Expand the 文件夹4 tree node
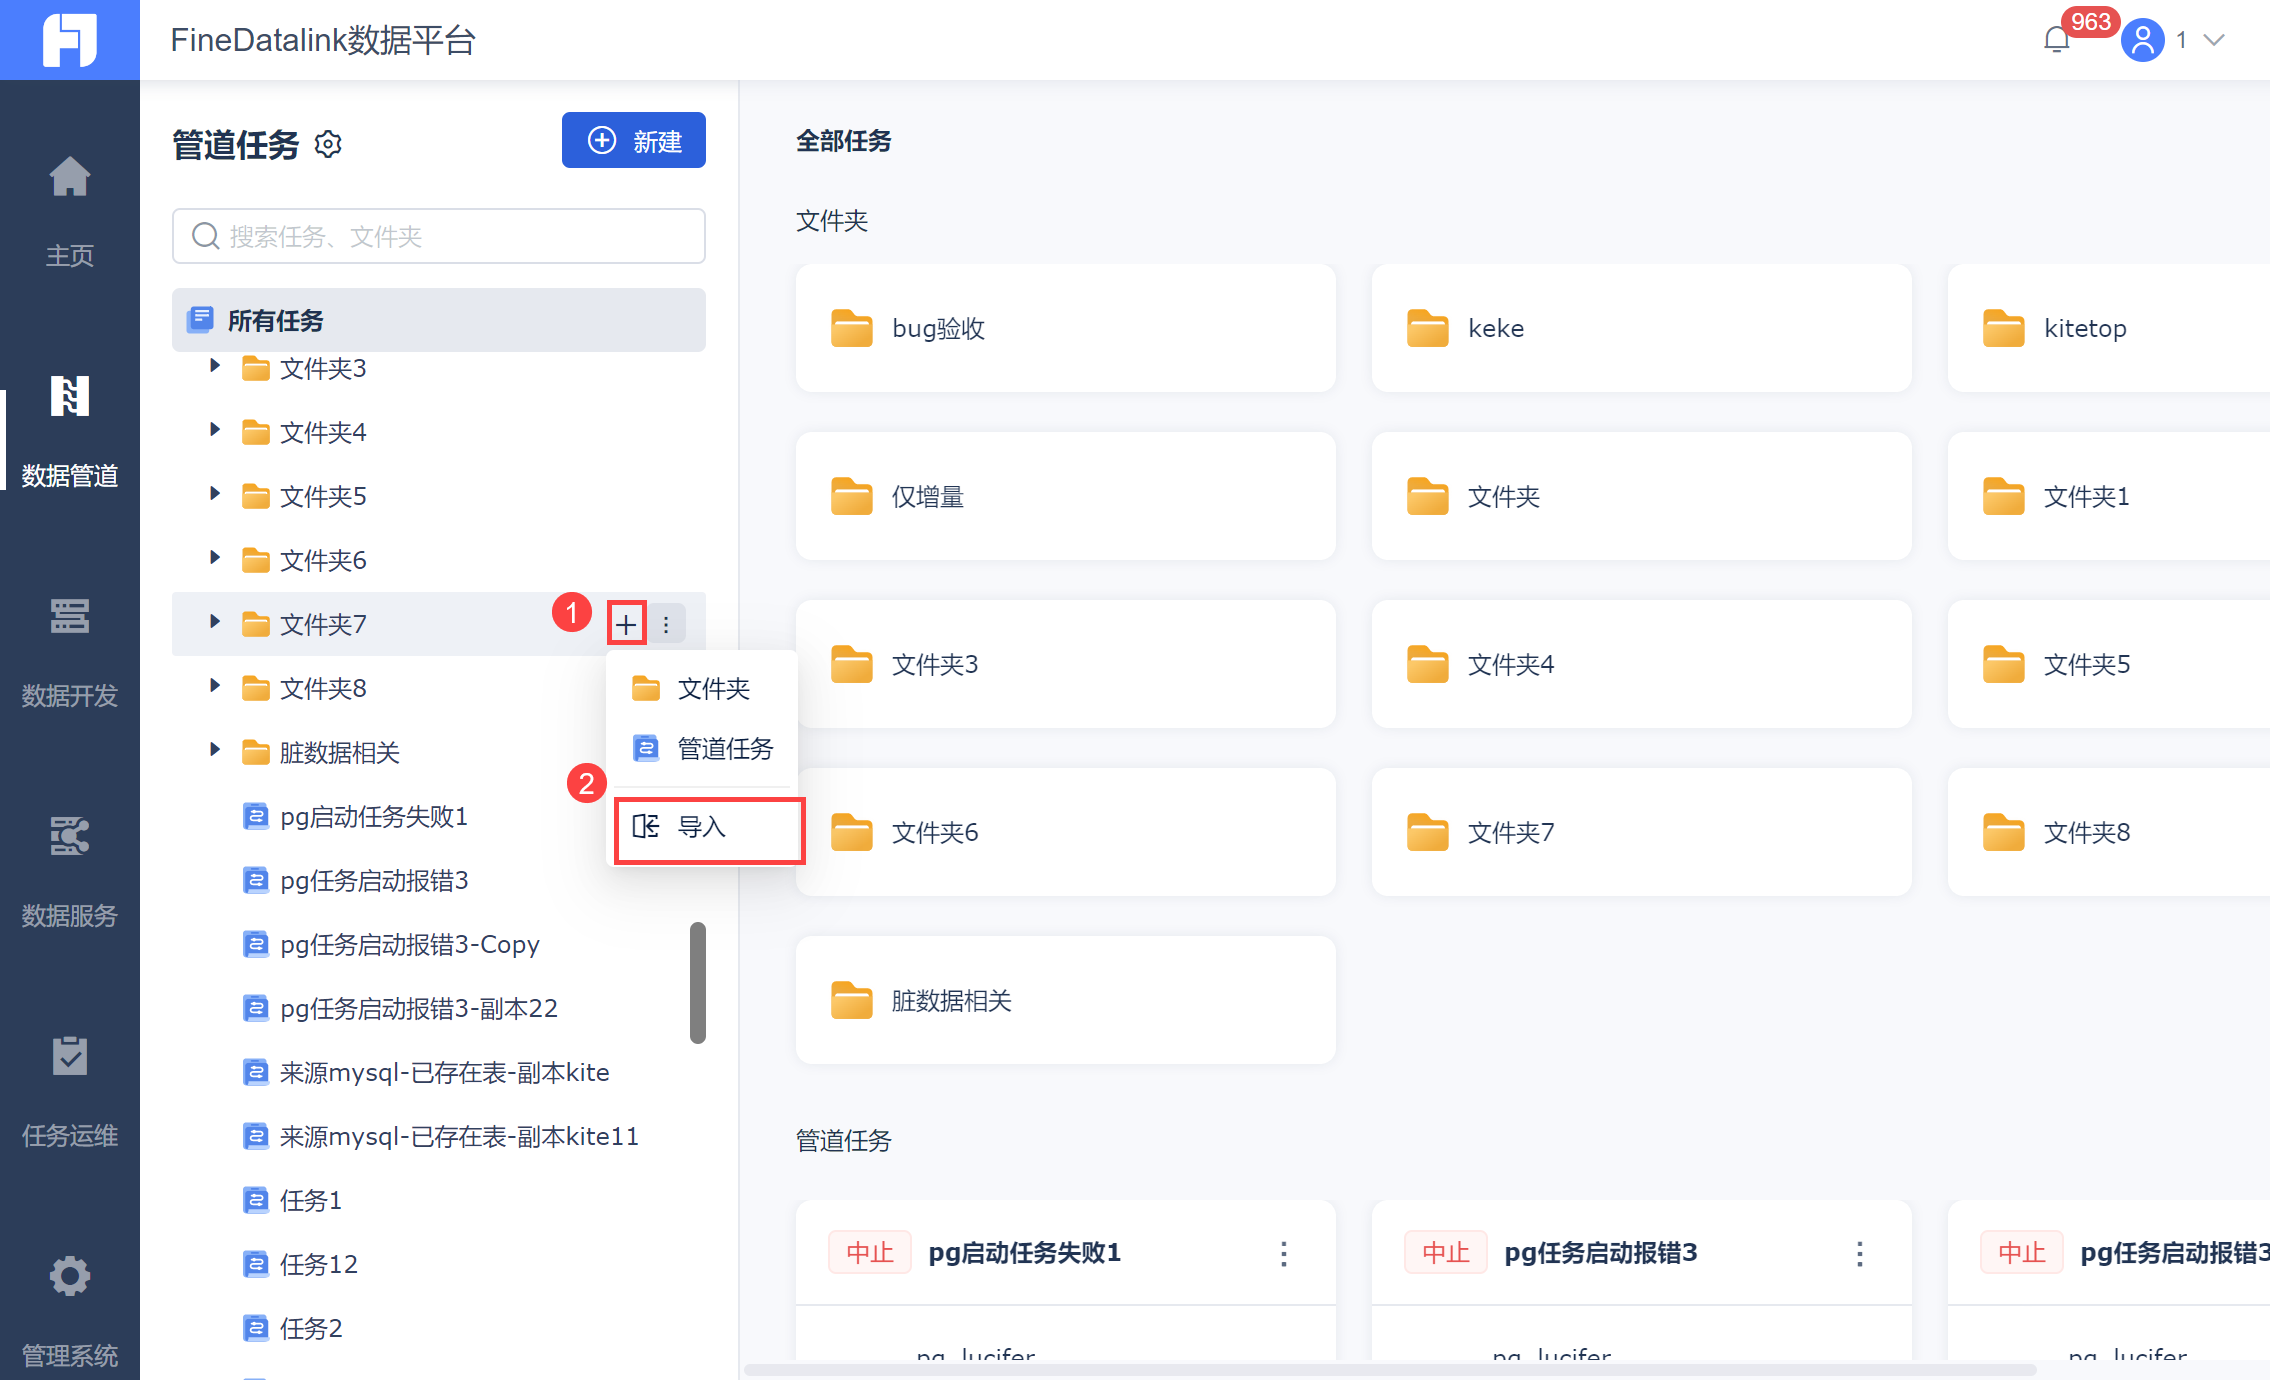This screenshot has width=2270, height=1380. pyautogui.click(x=214, y=431)
